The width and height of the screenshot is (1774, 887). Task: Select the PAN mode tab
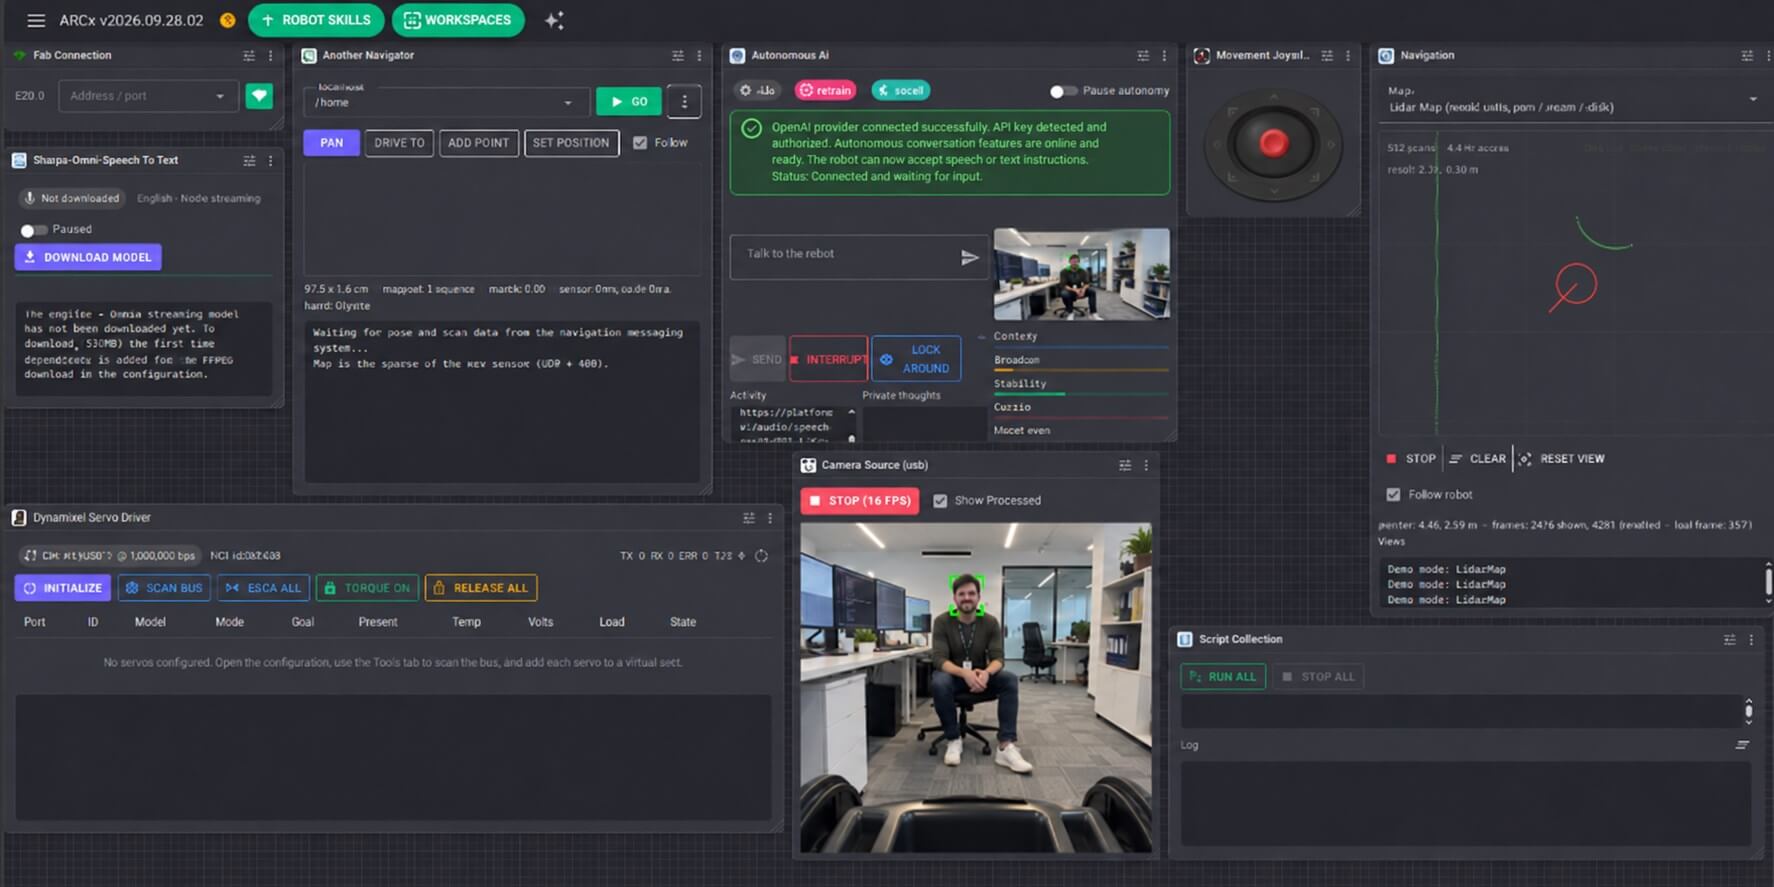[331, 143]
